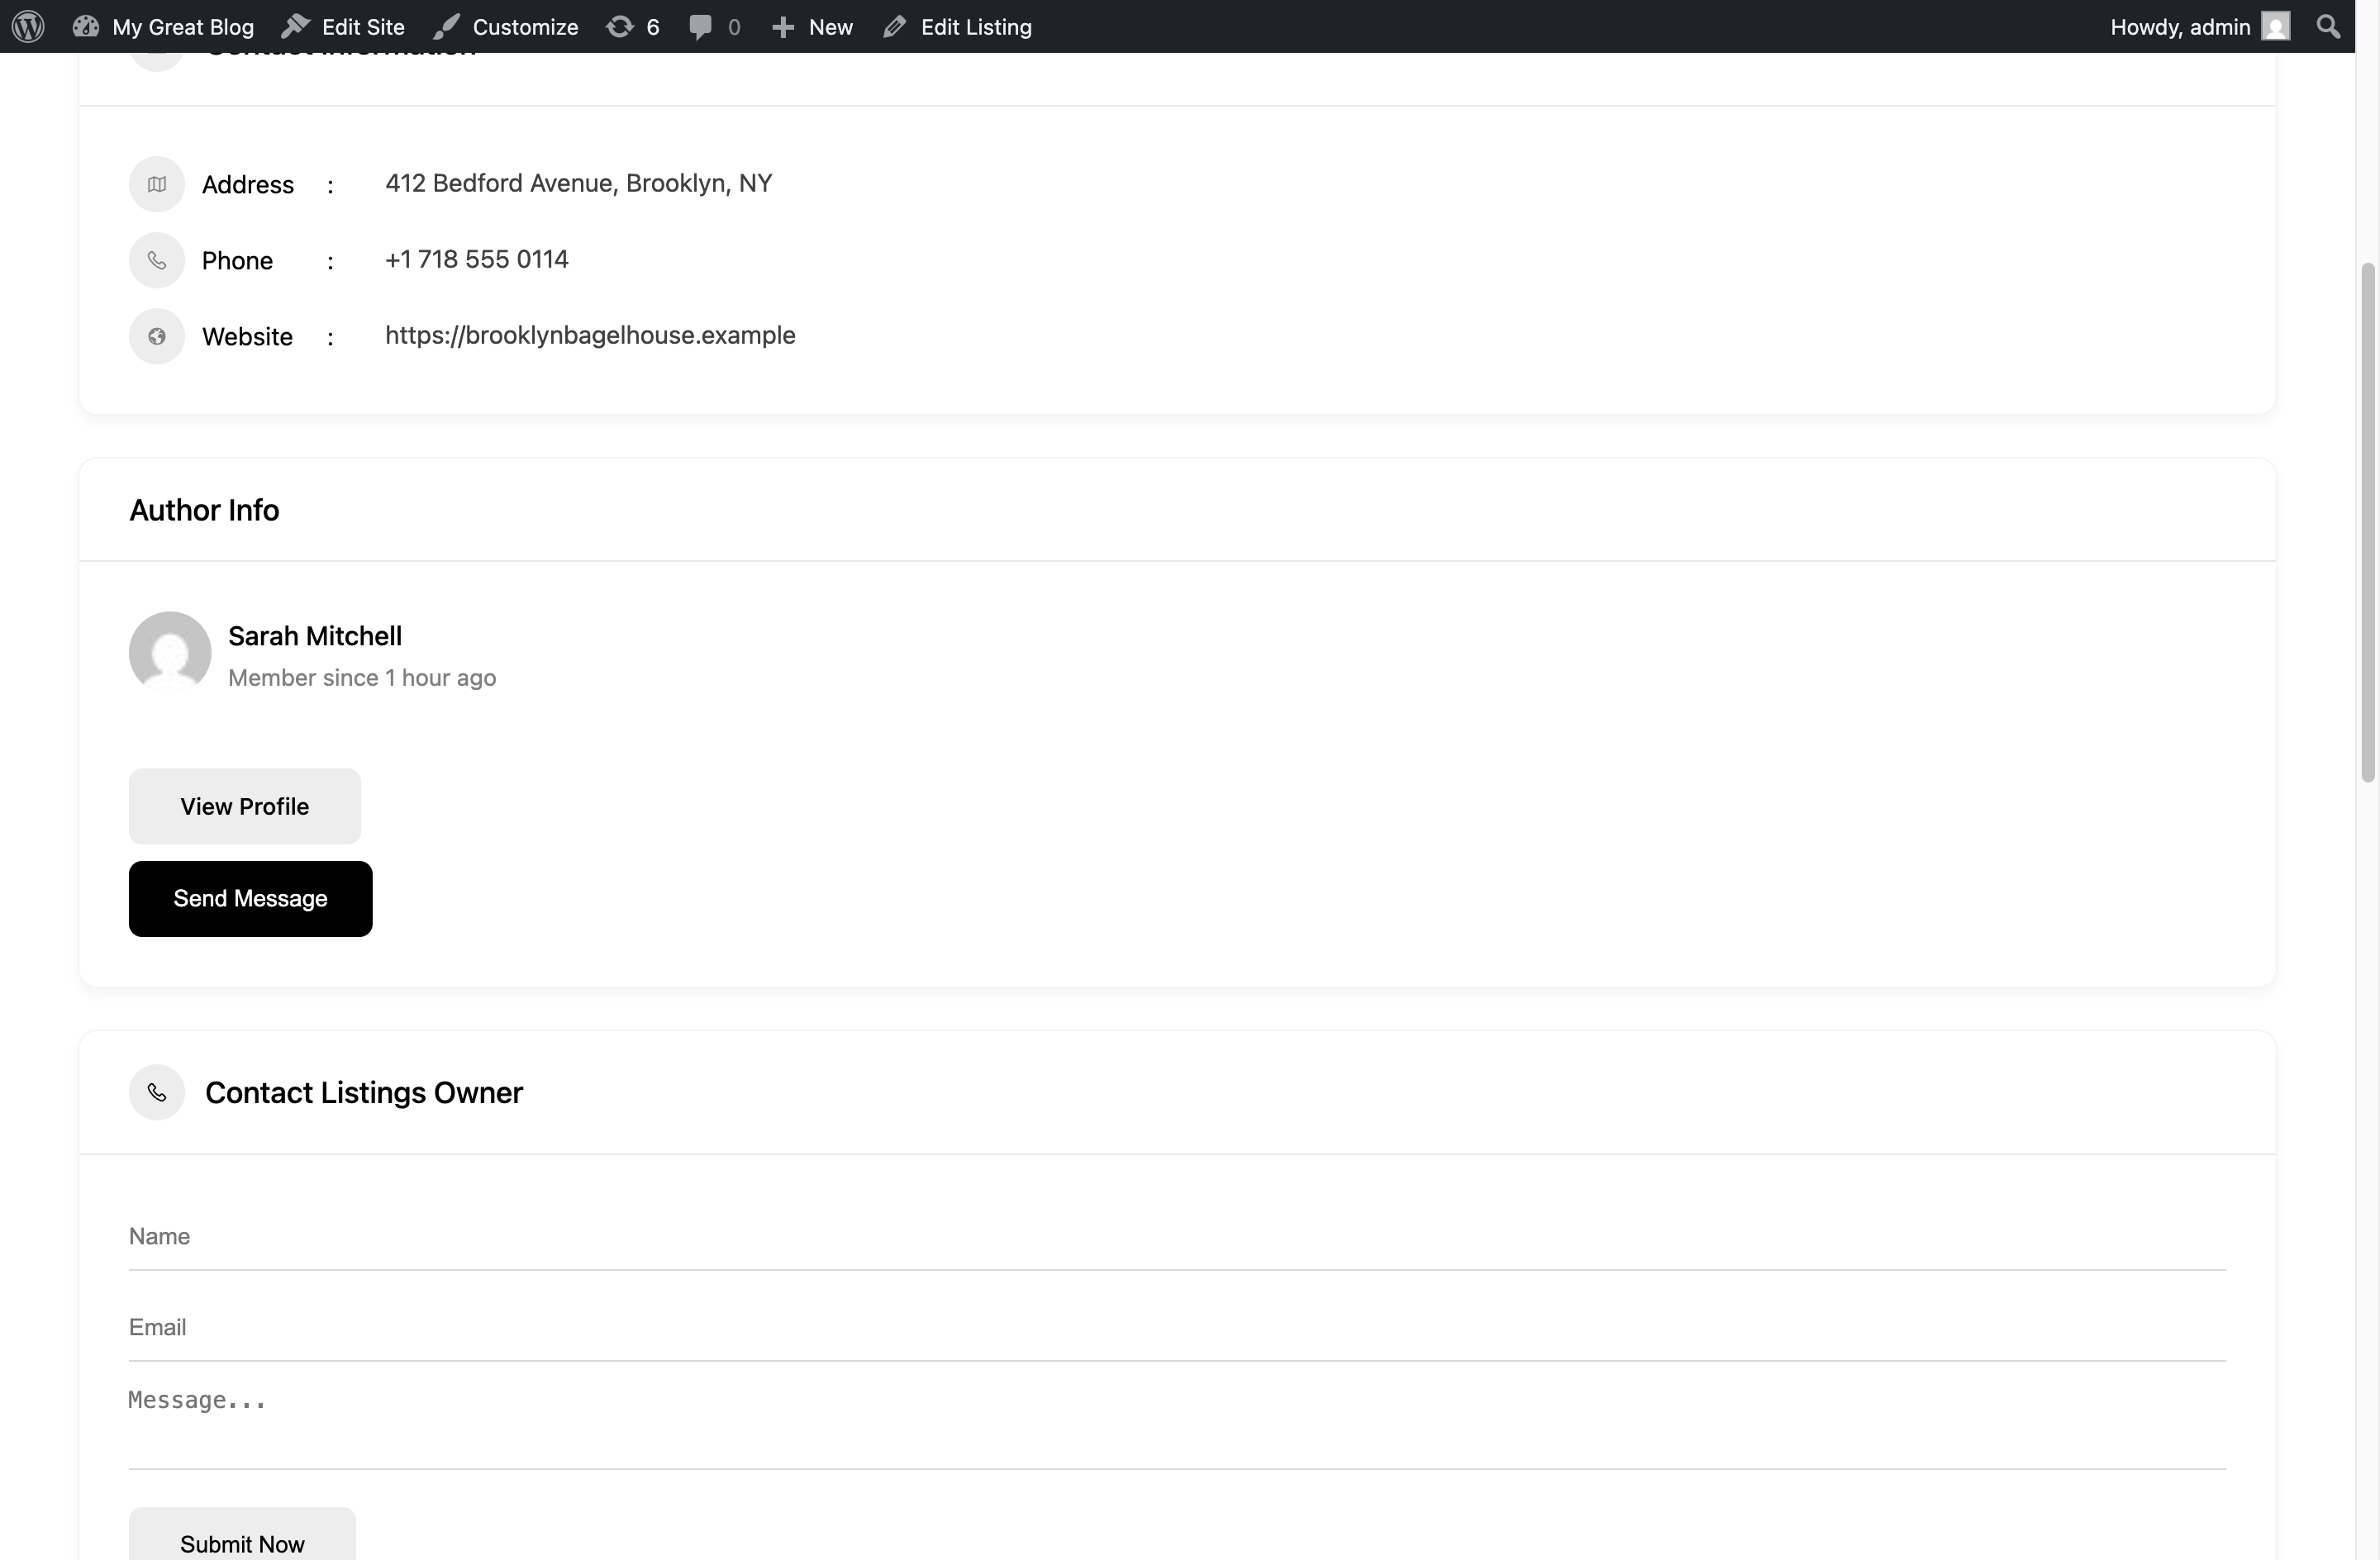Click the Submit Now button
Image resolution: width=2380 pixels, height=1560 pixels.
(242, 1535)
